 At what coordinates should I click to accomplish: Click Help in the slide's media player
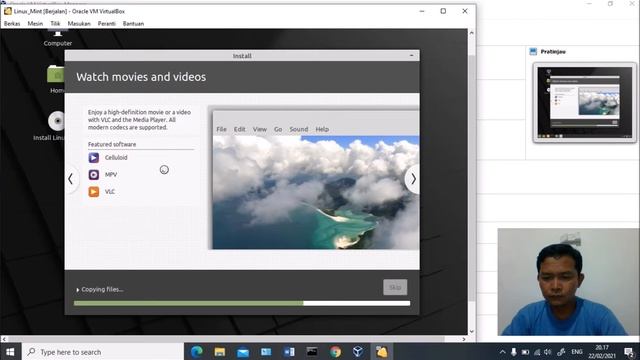[322, 129]
